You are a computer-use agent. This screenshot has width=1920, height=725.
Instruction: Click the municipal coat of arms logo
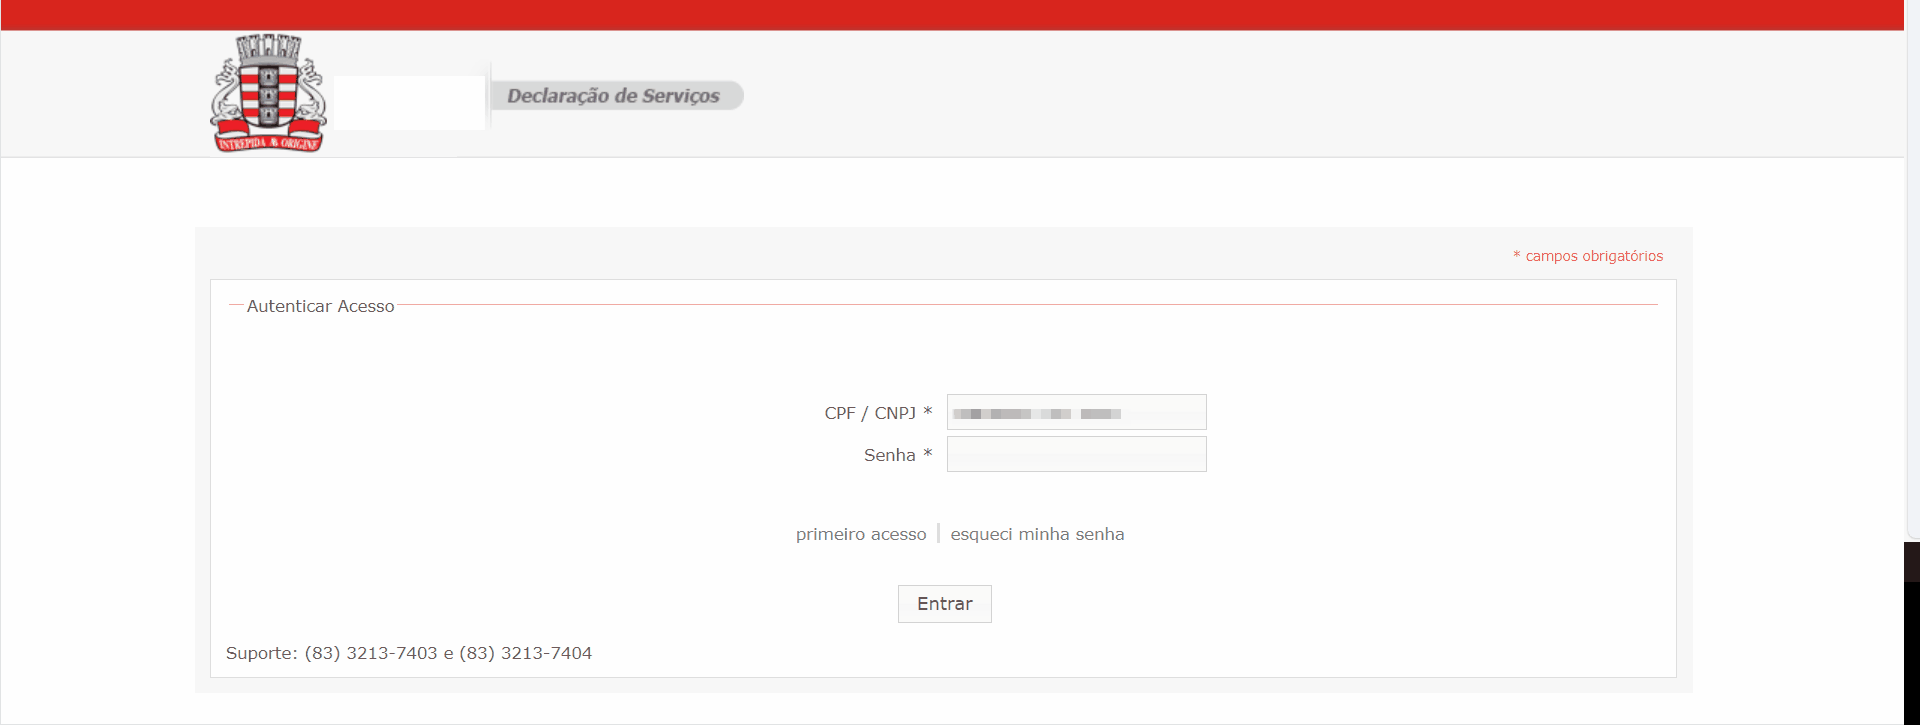click(268, 93)
